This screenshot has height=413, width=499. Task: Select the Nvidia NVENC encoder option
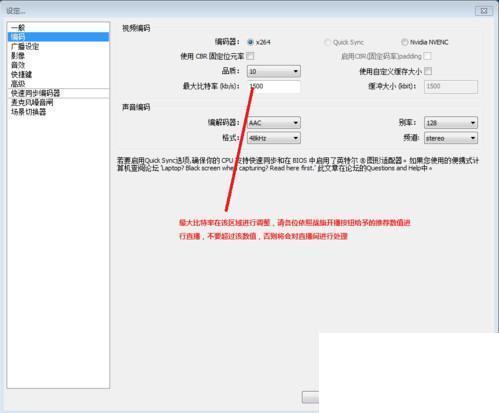[404, 42]
